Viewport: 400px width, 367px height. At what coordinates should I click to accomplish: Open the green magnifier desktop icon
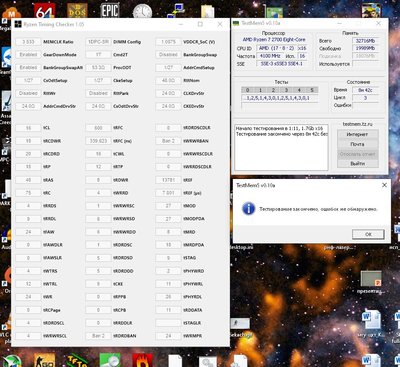(110, 360)
